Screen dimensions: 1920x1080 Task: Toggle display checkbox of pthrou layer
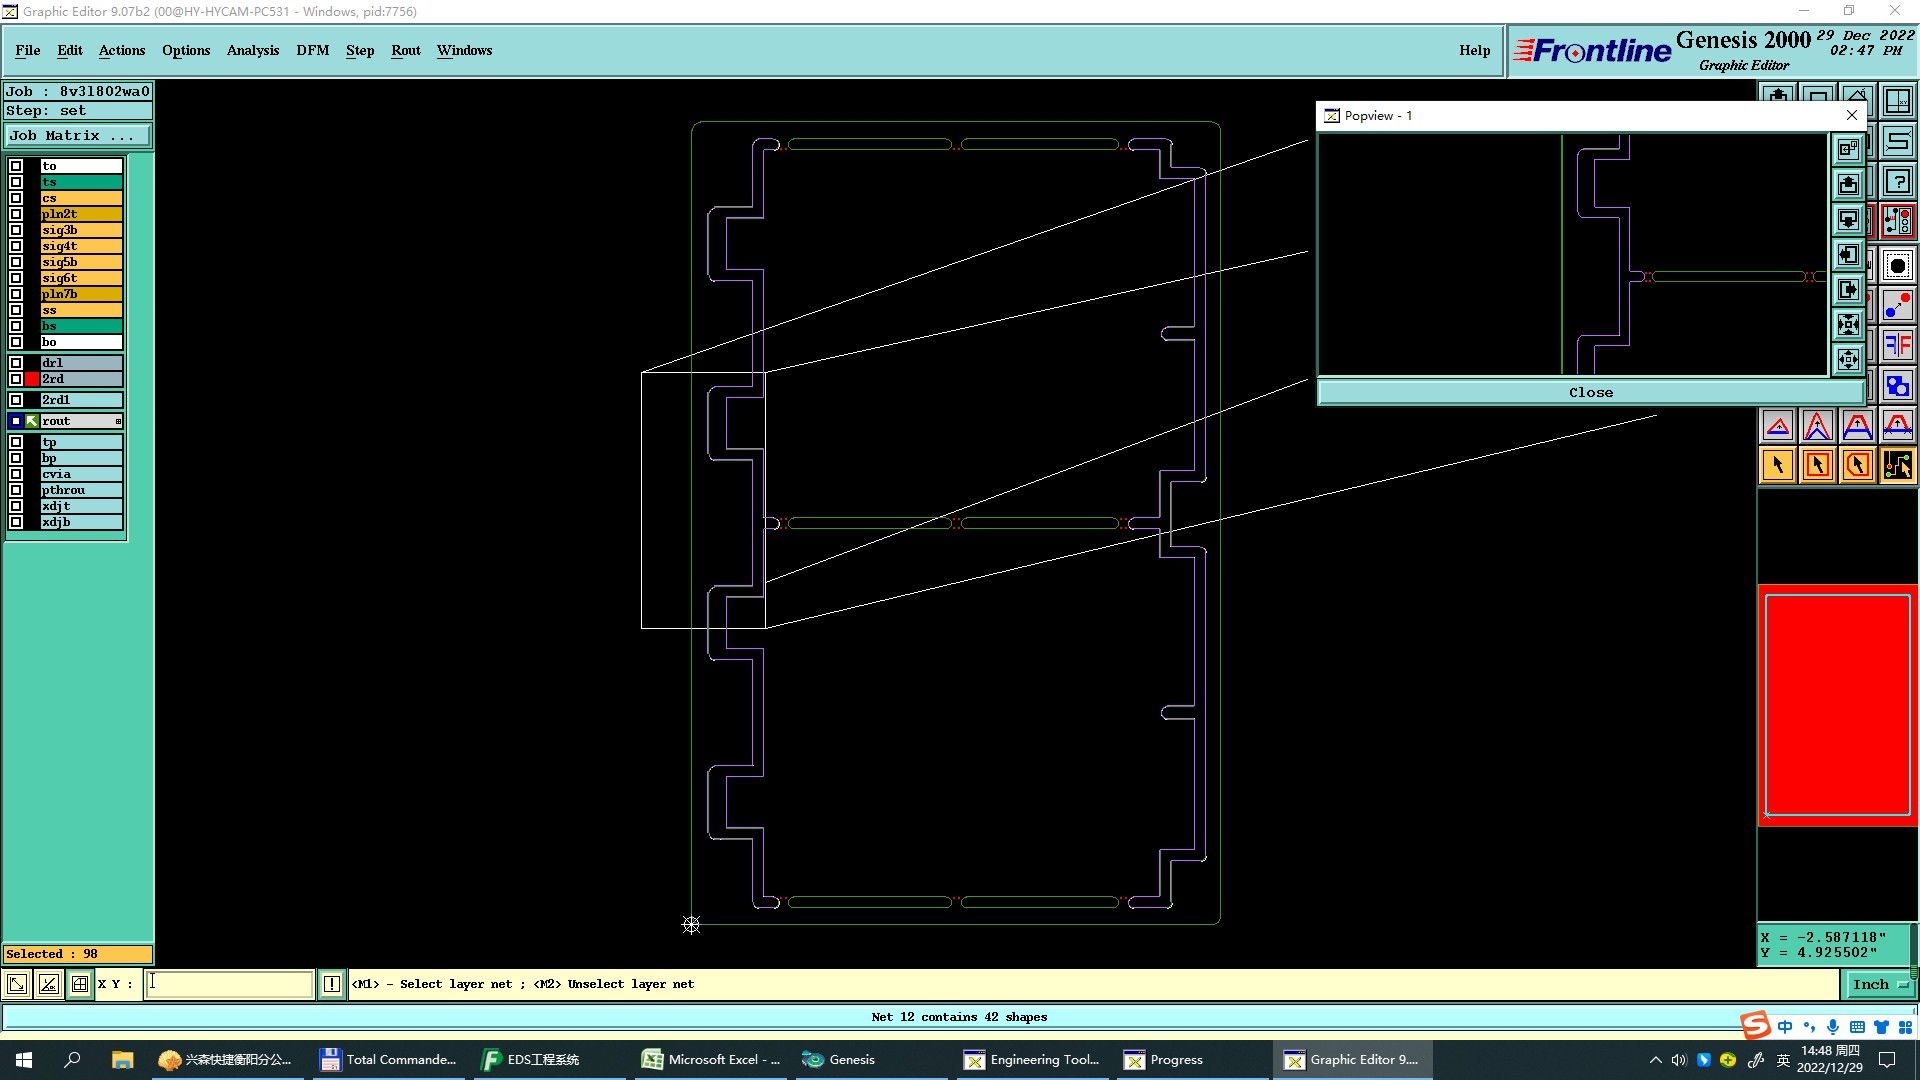tap(16, 490)
